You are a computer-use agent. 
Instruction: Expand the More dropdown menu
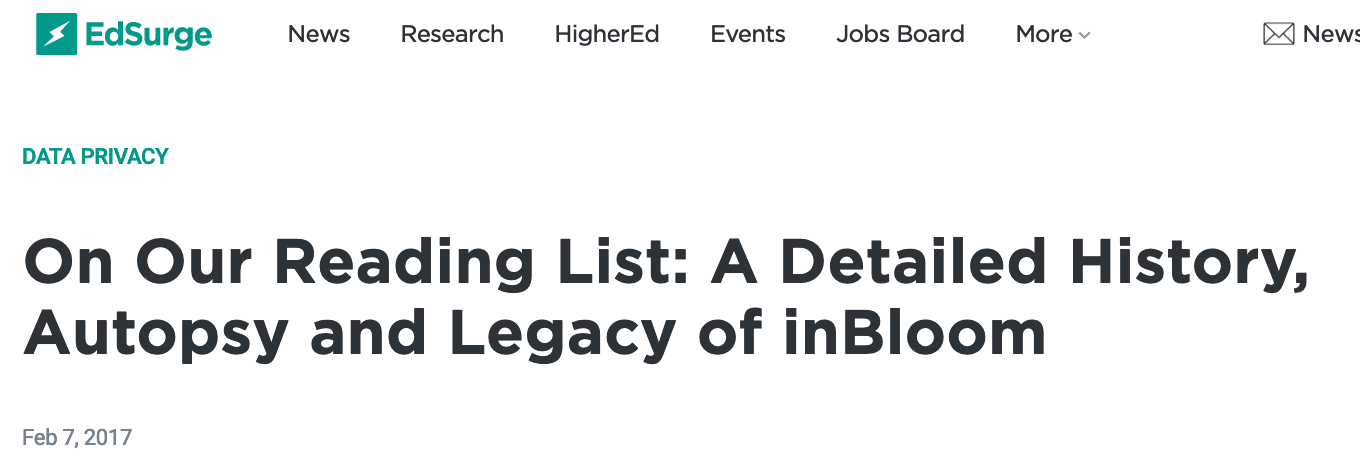coord(1044,34)
